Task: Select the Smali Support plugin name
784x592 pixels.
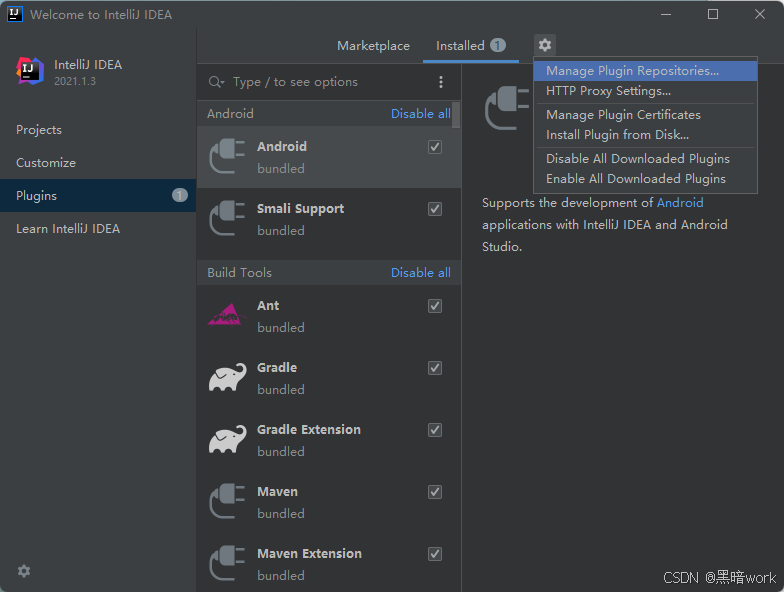Action: coord(300,209)
